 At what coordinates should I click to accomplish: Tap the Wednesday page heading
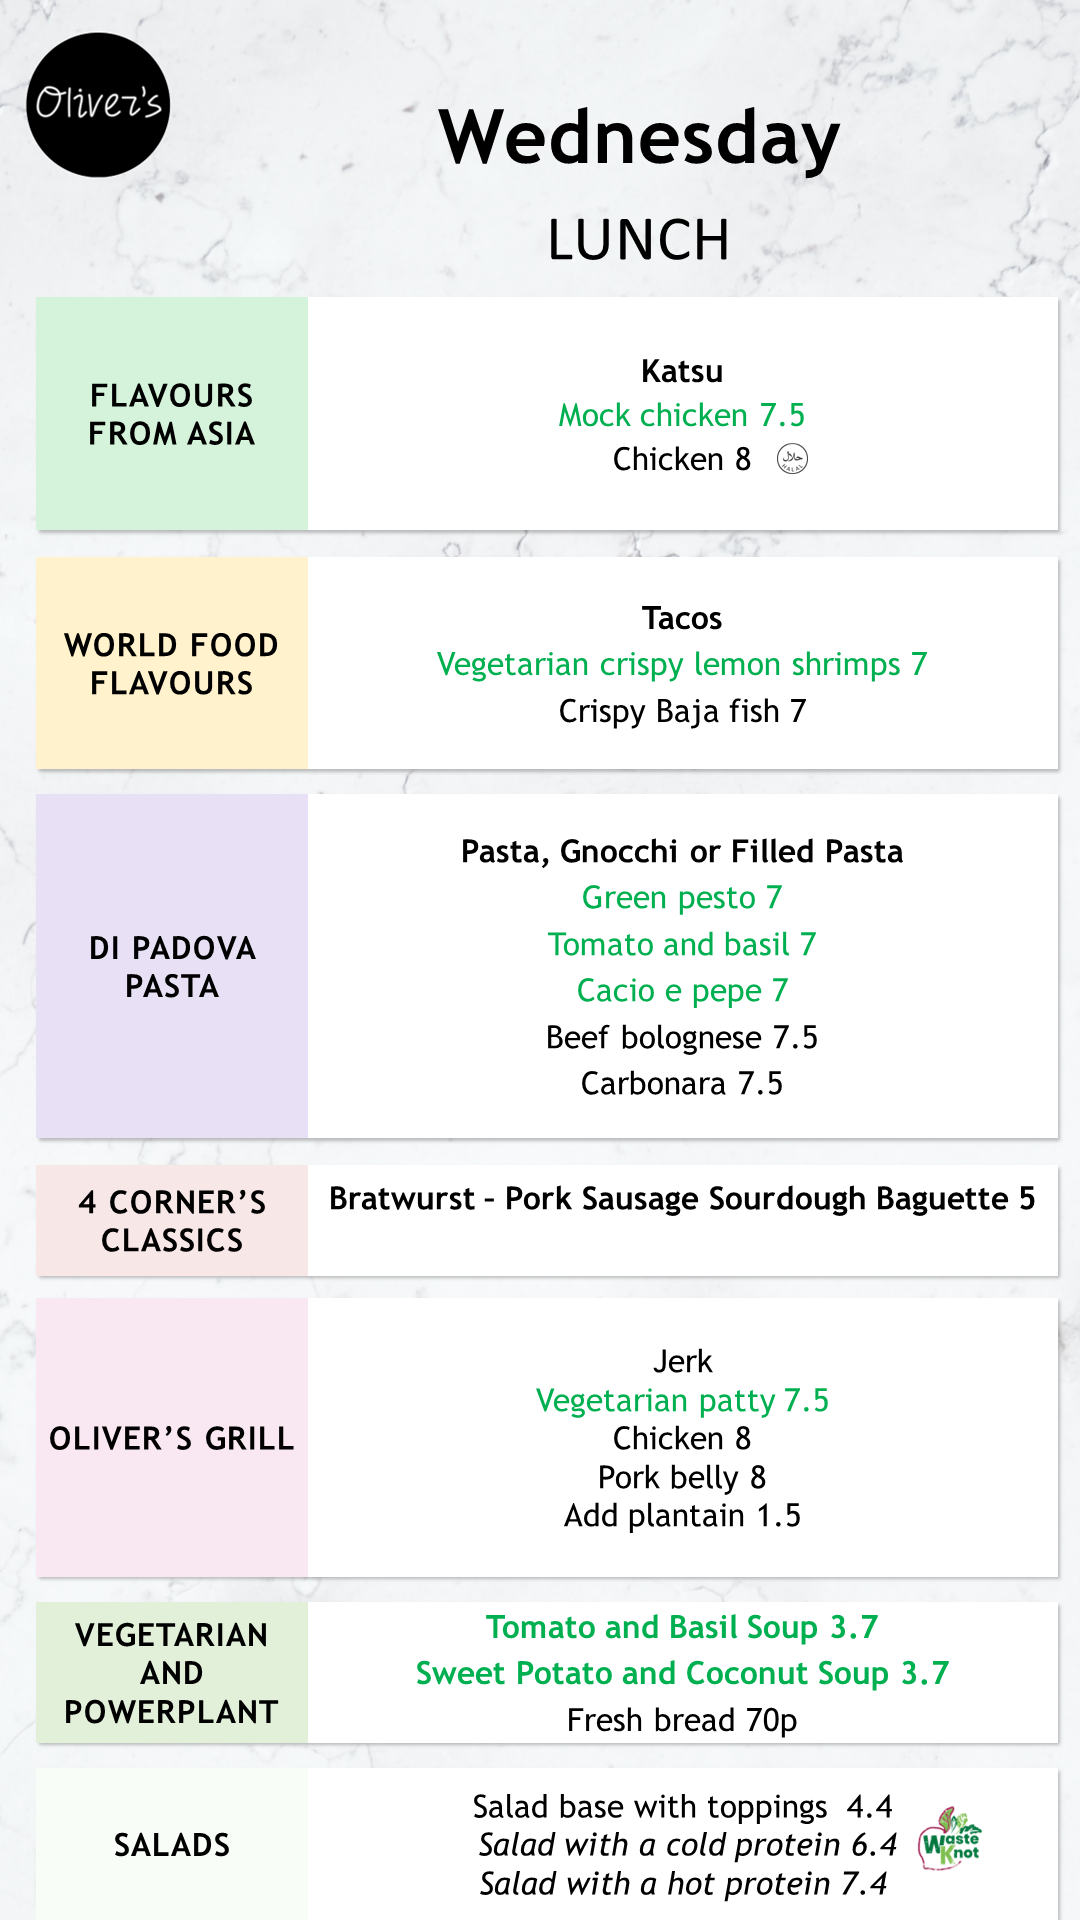click(x=640, y=138)
